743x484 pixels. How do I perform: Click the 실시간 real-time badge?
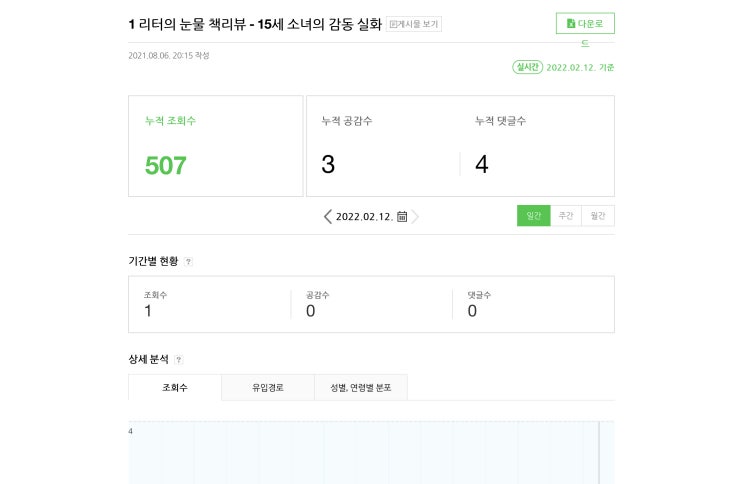pos(526,67)
